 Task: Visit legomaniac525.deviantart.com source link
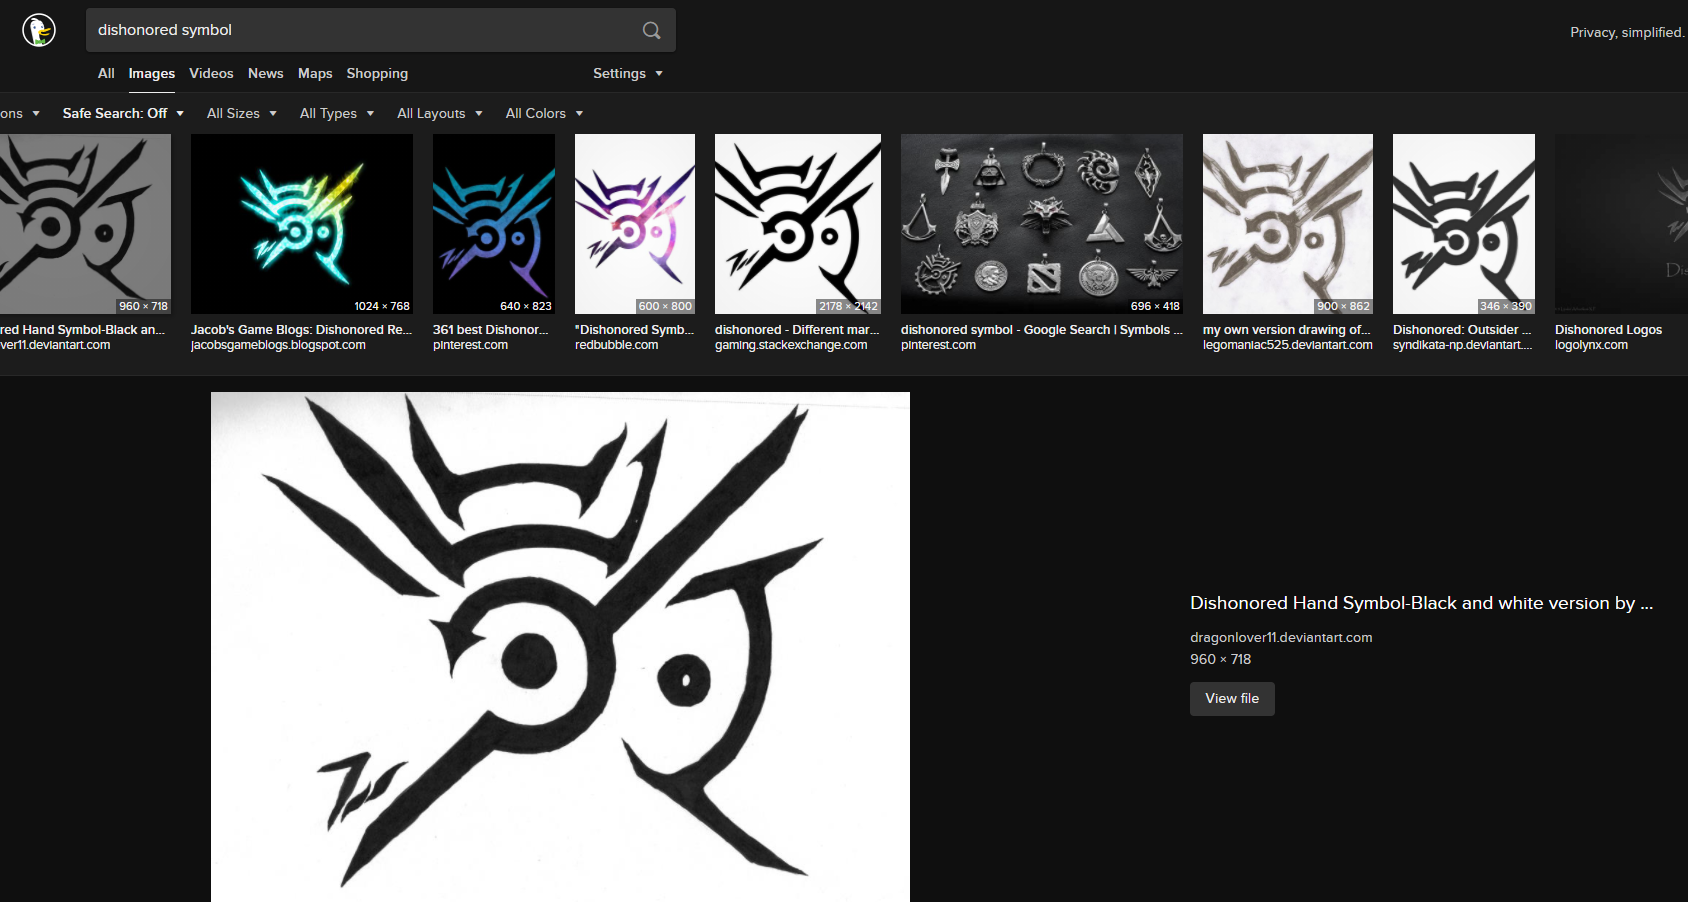click(1288, 345)
